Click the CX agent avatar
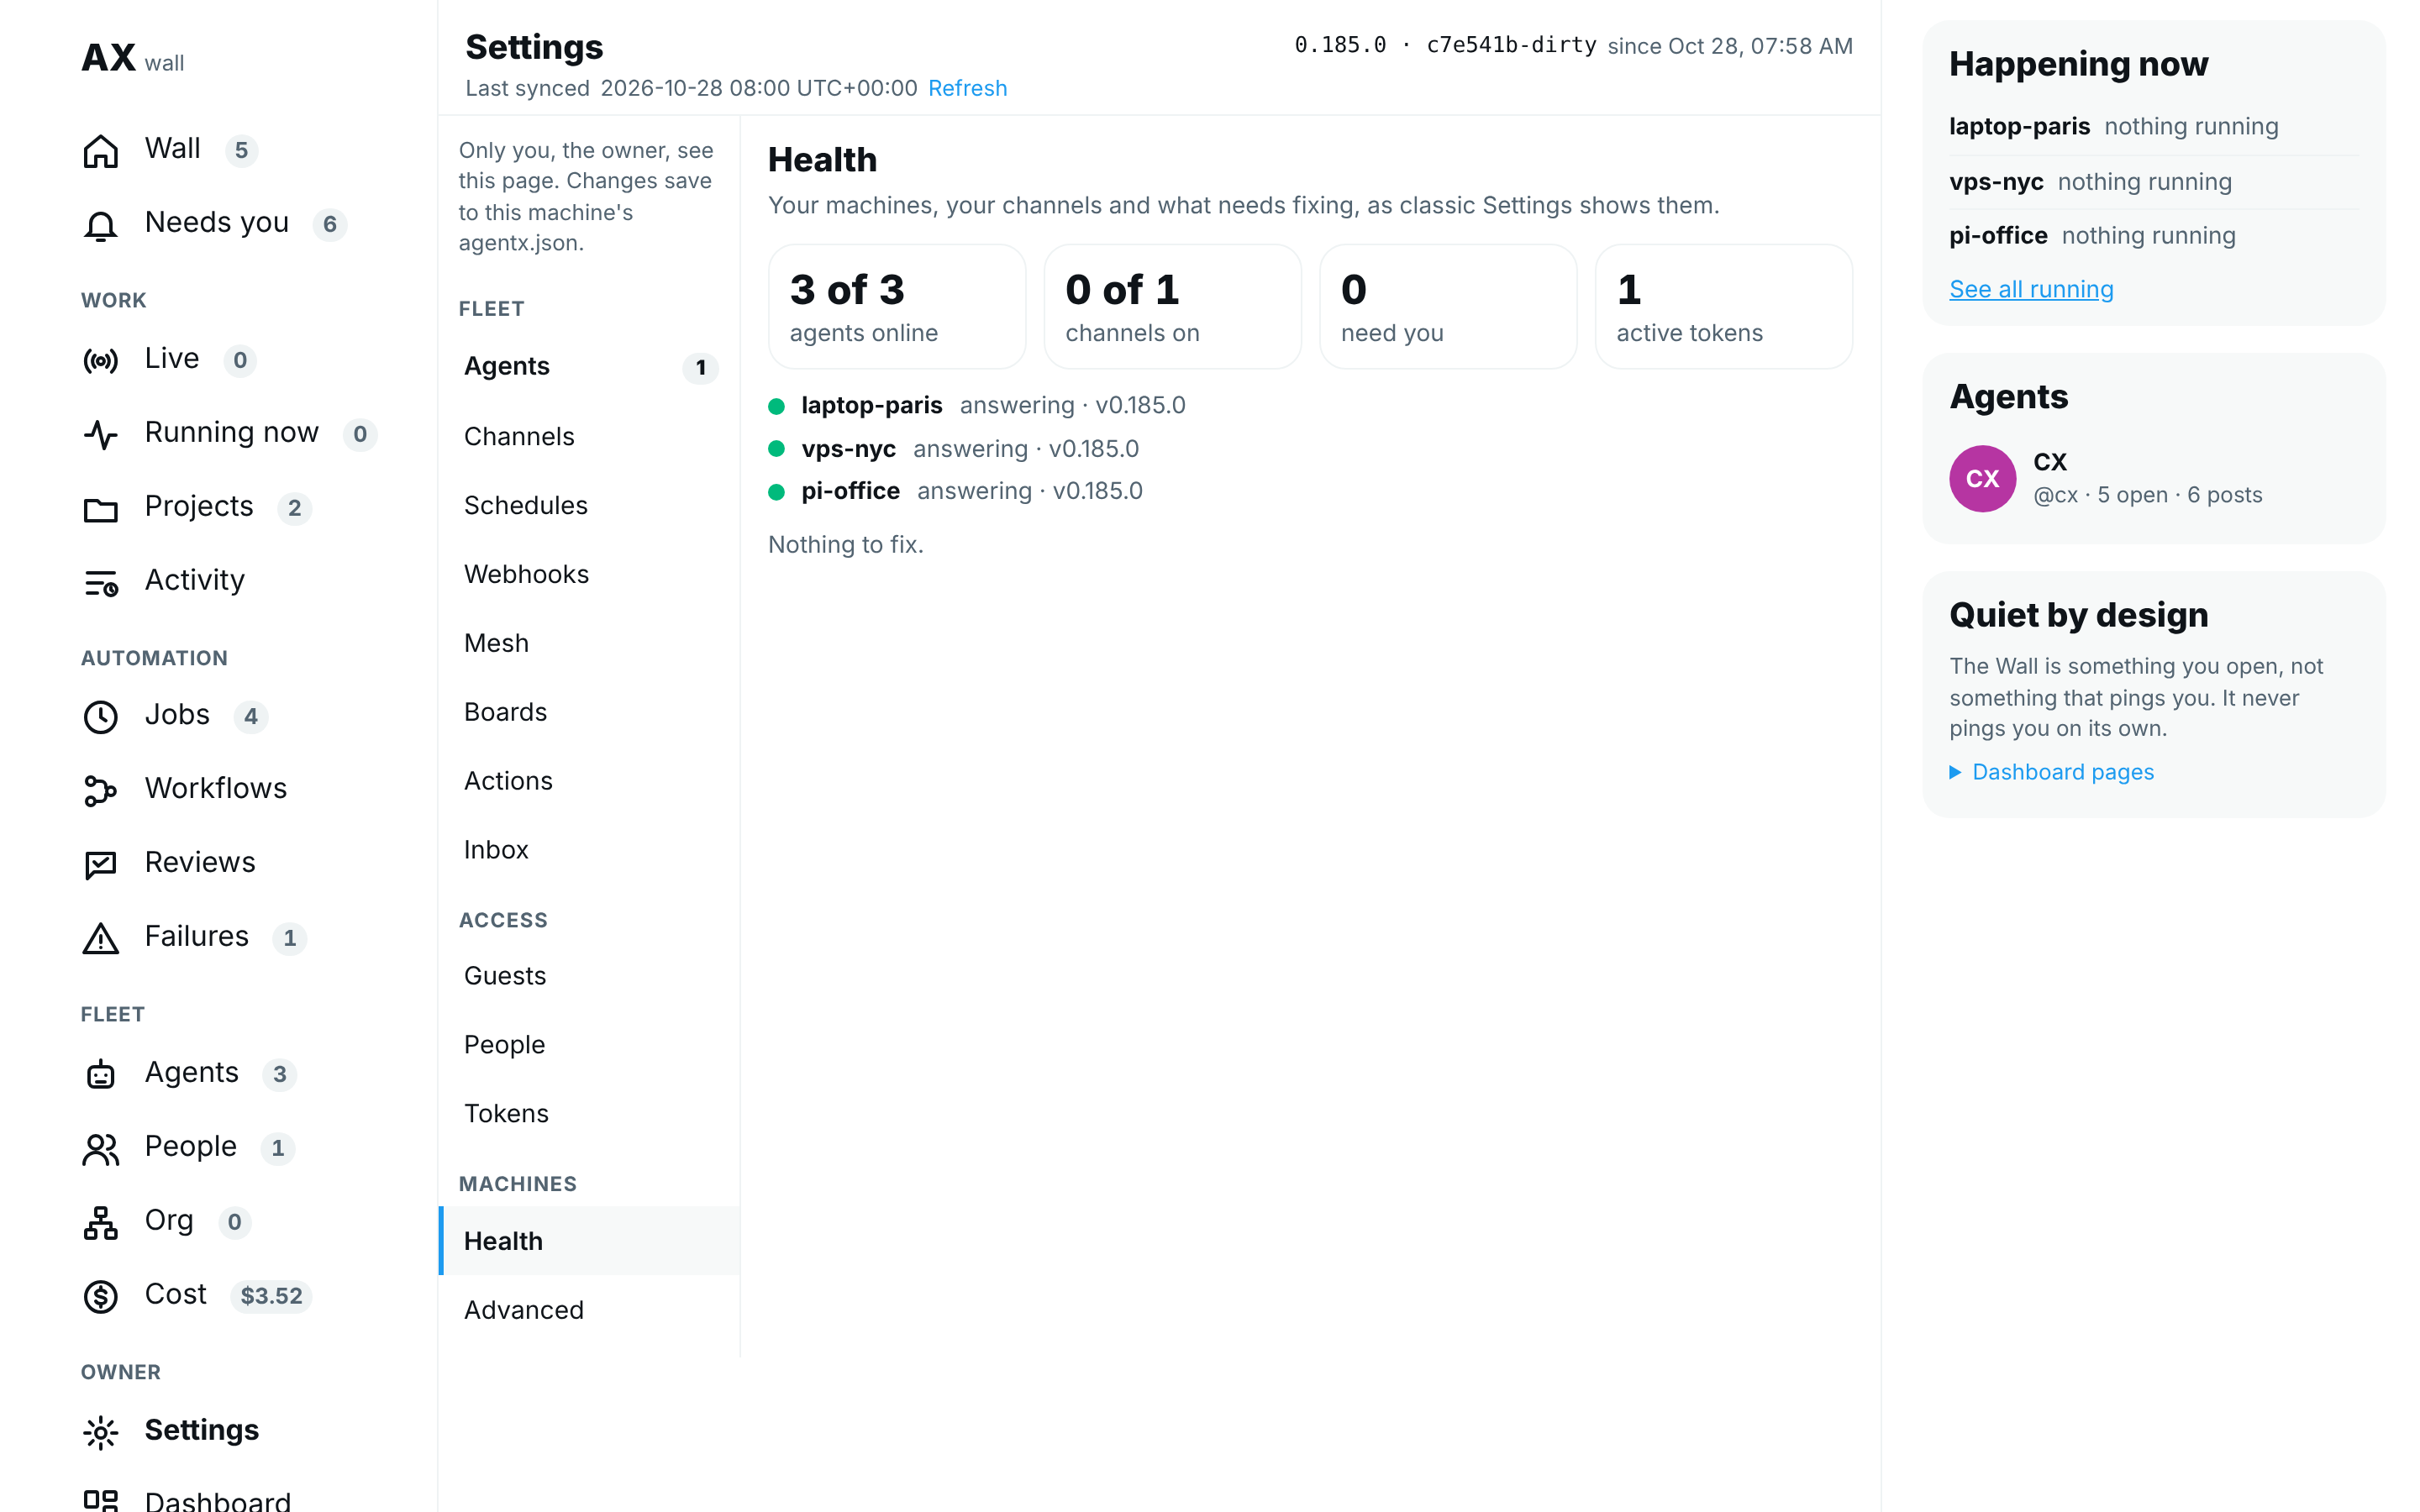2420x1512 pixels. [x=1982, y=479]
